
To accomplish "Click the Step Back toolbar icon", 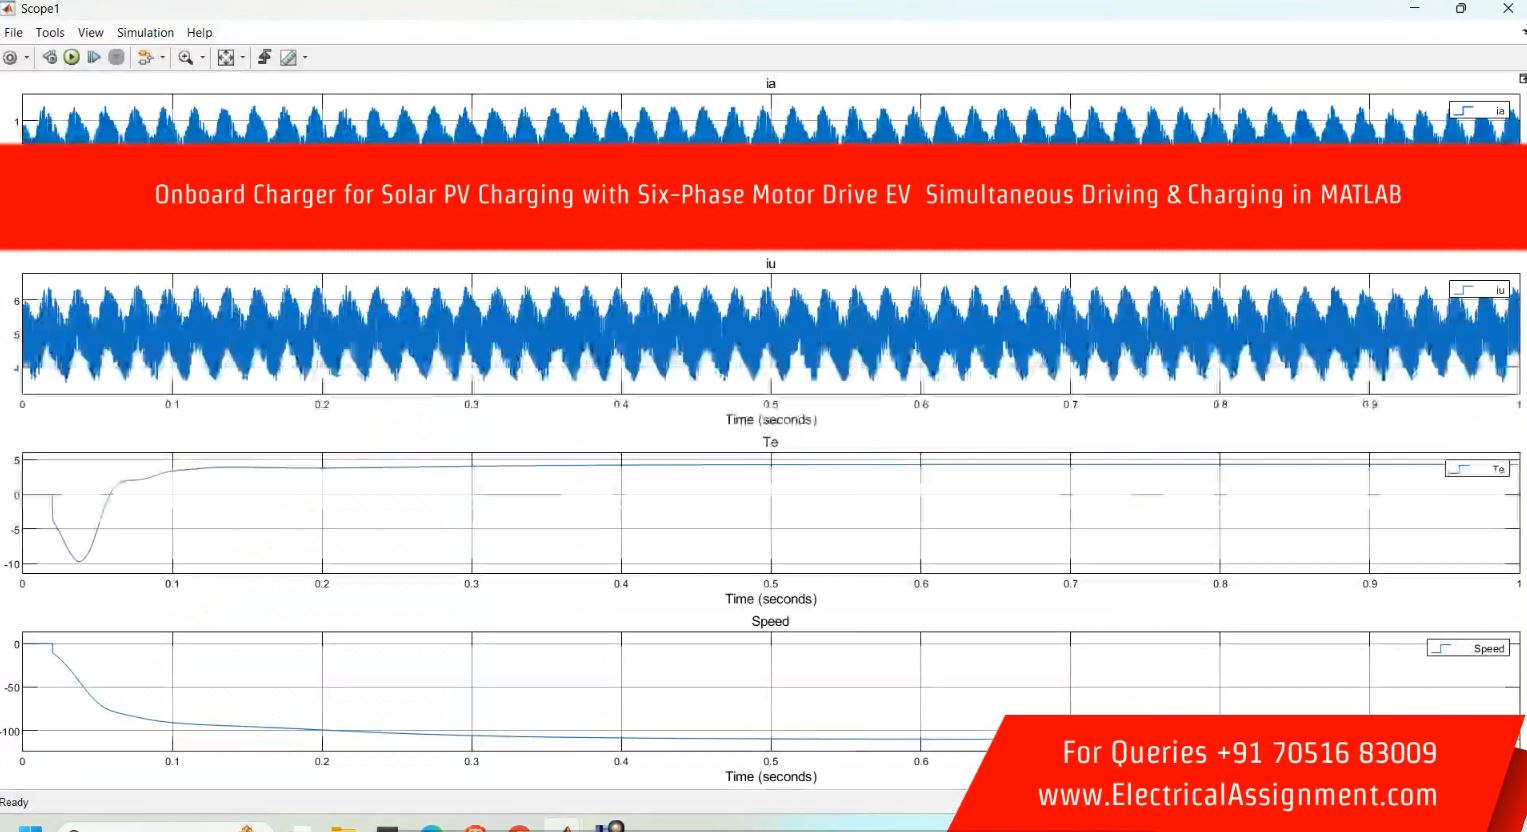I will (49, 58).
